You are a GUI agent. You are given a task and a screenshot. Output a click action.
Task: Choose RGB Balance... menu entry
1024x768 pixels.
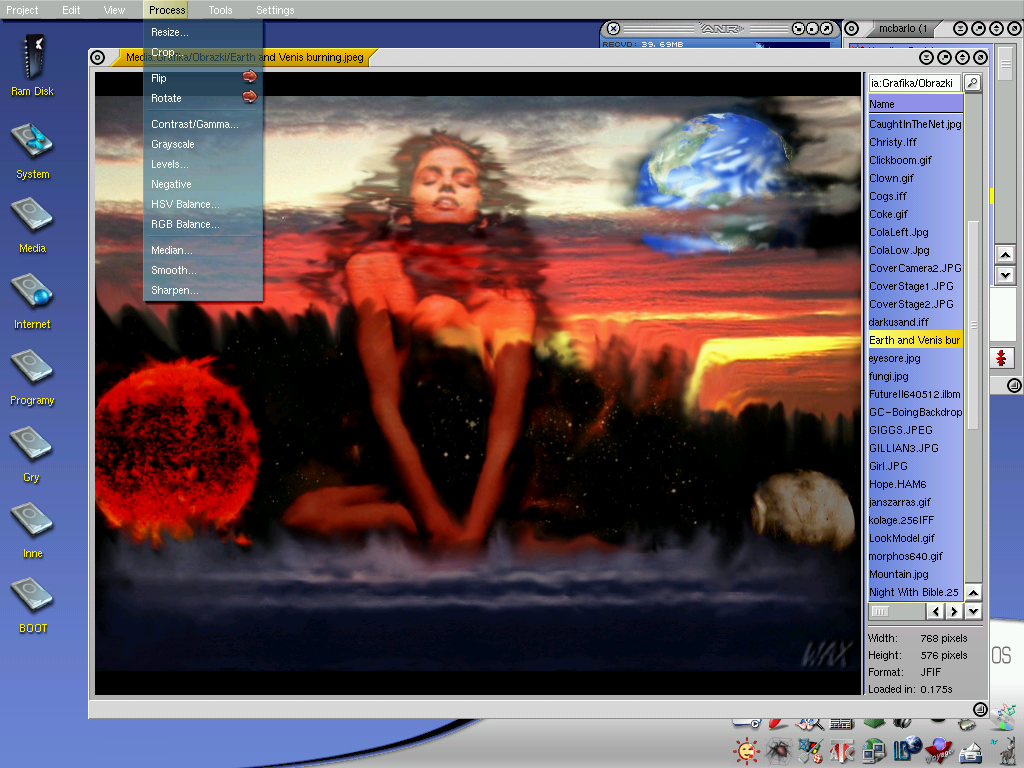203,224
